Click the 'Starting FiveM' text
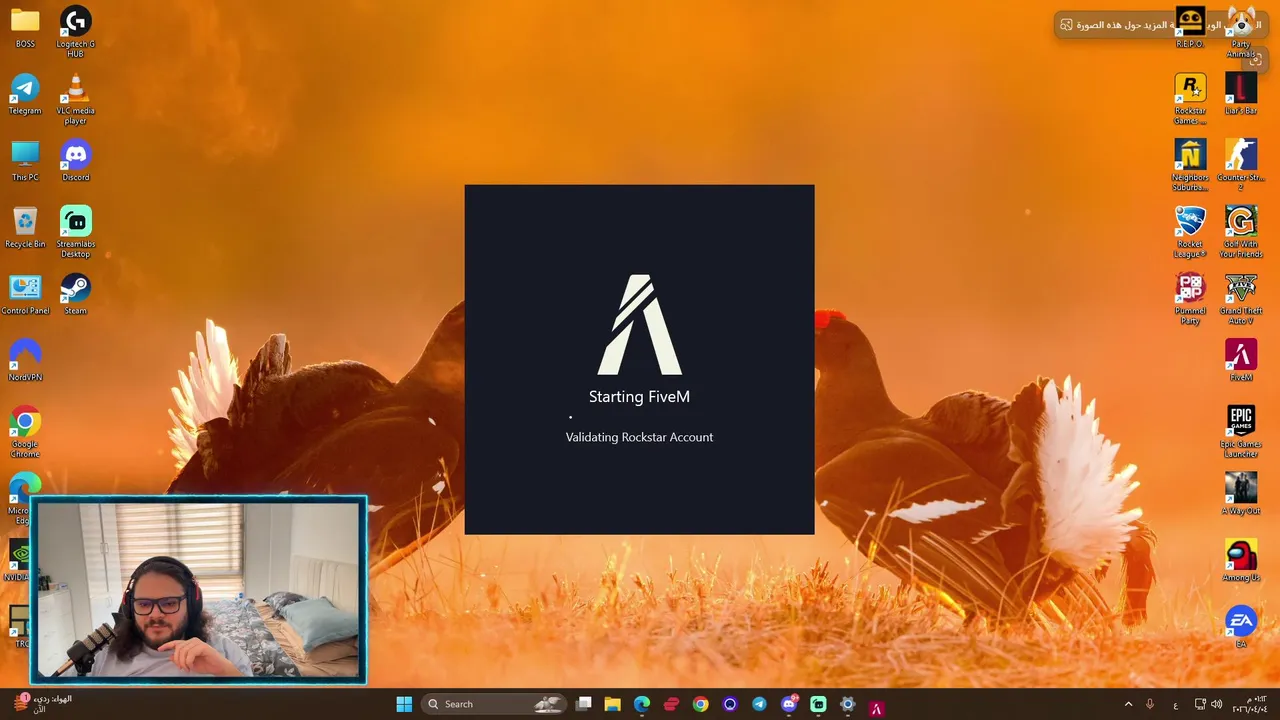The height and width of the screenshot is (720, 1280). point(640,397)
